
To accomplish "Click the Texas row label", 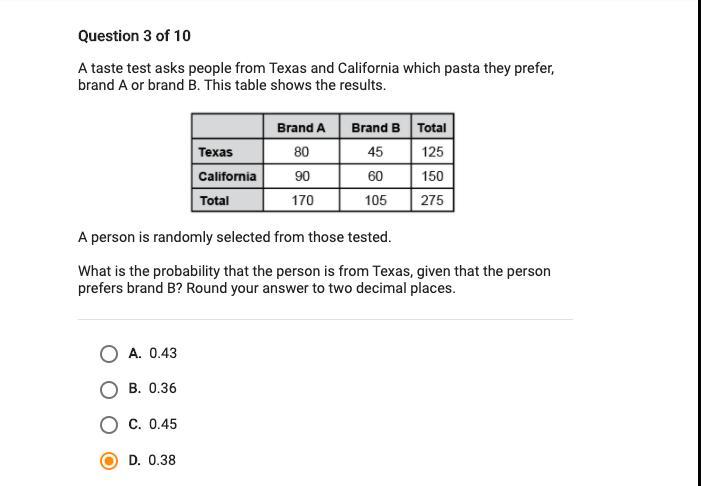I will tap(228, 152).
